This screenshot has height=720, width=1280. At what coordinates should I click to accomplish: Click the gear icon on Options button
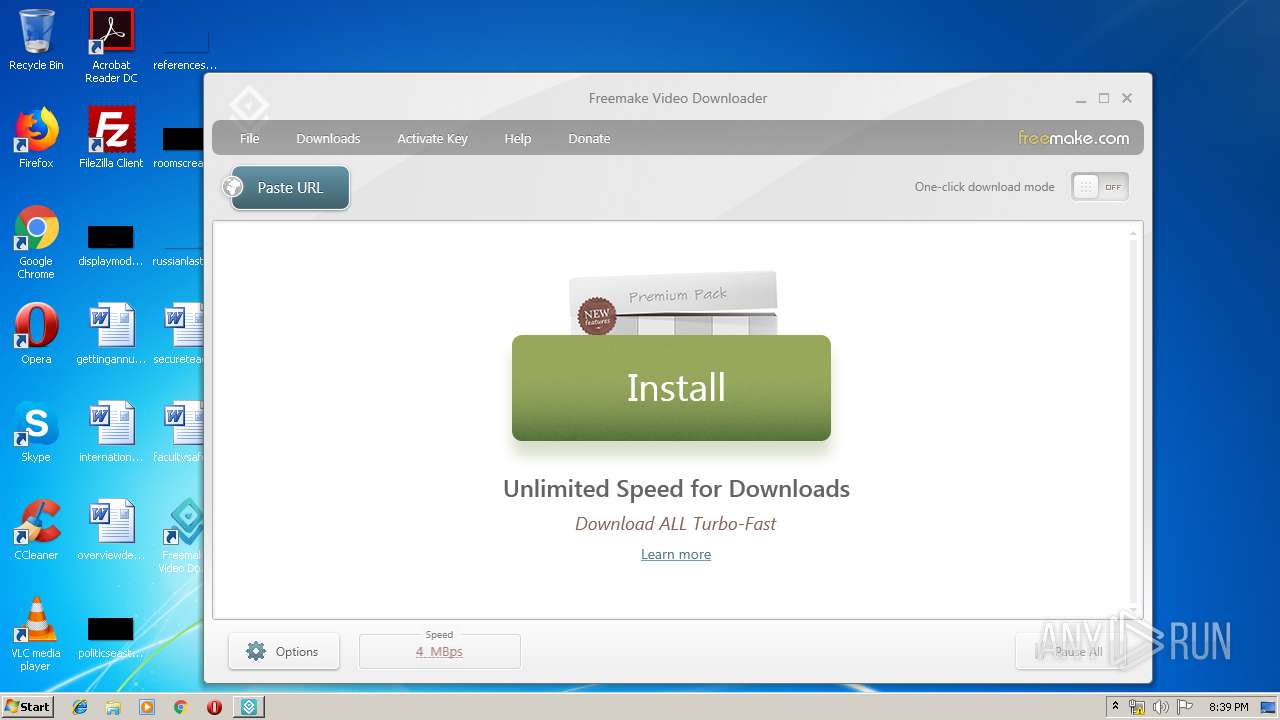point(256,651)
